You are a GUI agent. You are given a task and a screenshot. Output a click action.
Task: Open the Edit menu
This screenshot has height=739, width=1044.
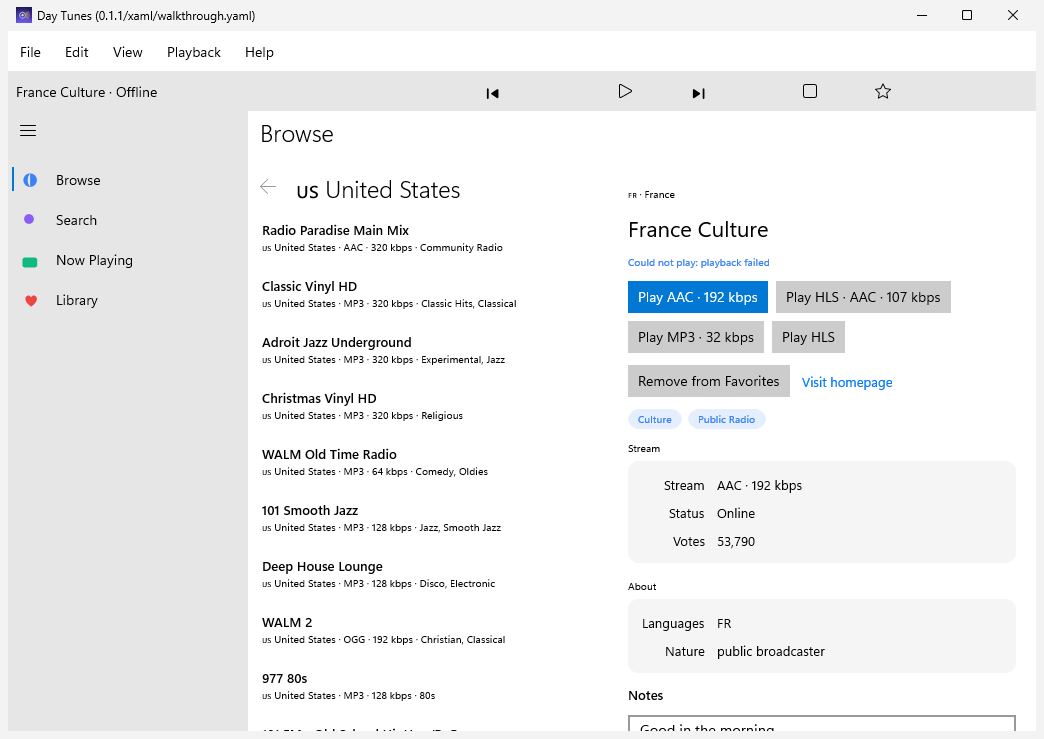[77, 52]
